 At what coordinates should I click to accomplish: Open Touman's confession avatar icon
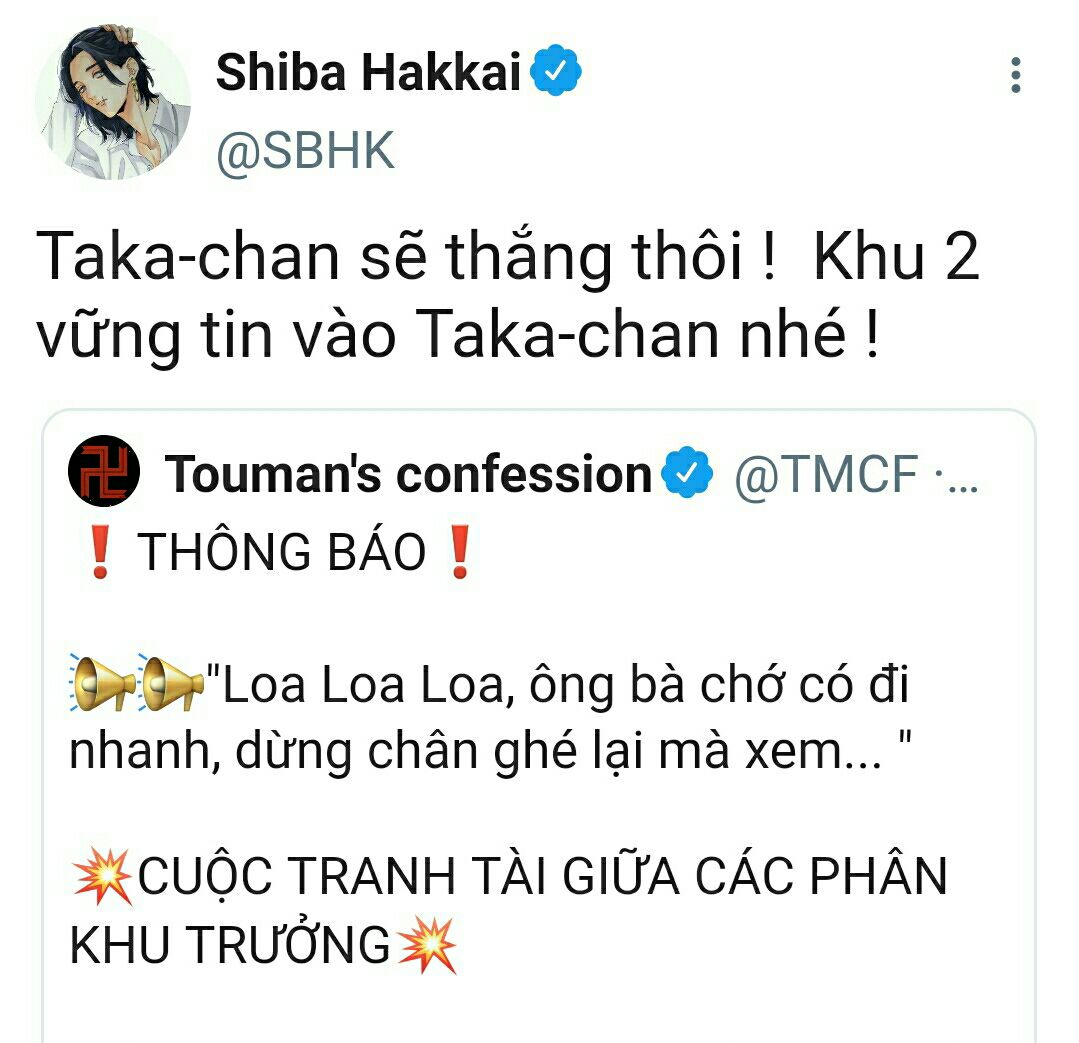click(104, 471)
